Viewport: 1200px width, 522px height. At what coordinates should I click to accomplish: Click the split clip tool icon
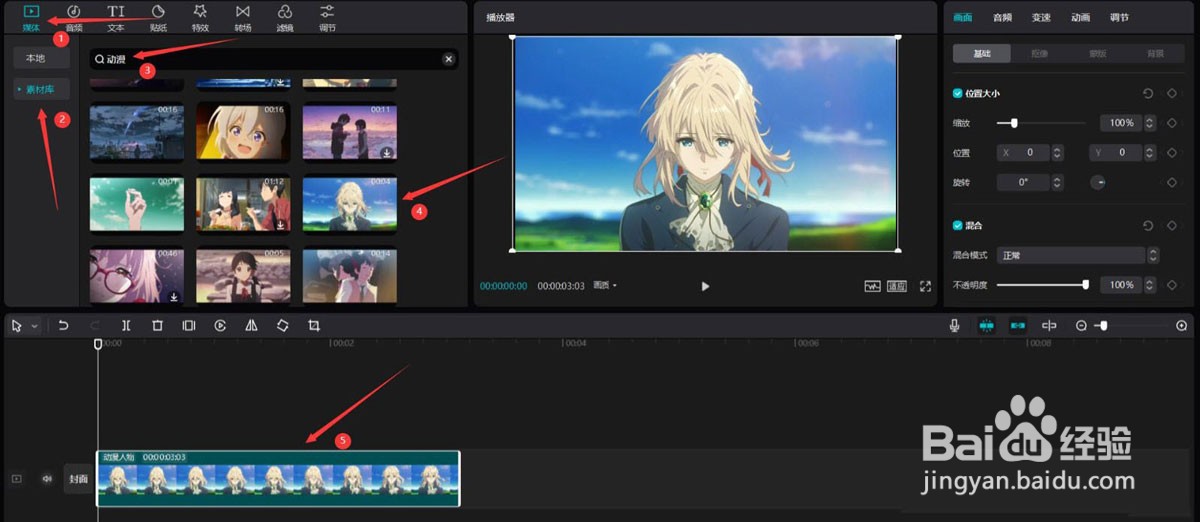[x=126, y=326]
